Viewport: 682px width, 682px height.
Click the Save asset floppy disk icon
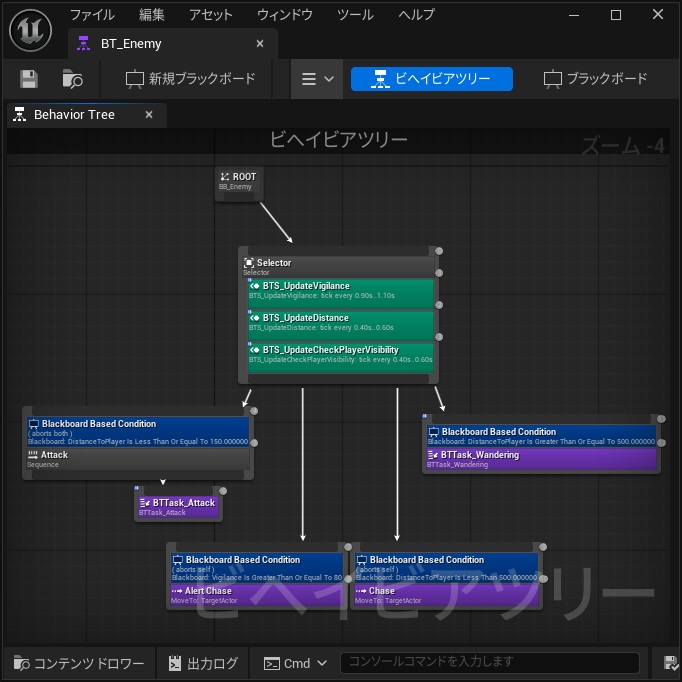[29, 79]
